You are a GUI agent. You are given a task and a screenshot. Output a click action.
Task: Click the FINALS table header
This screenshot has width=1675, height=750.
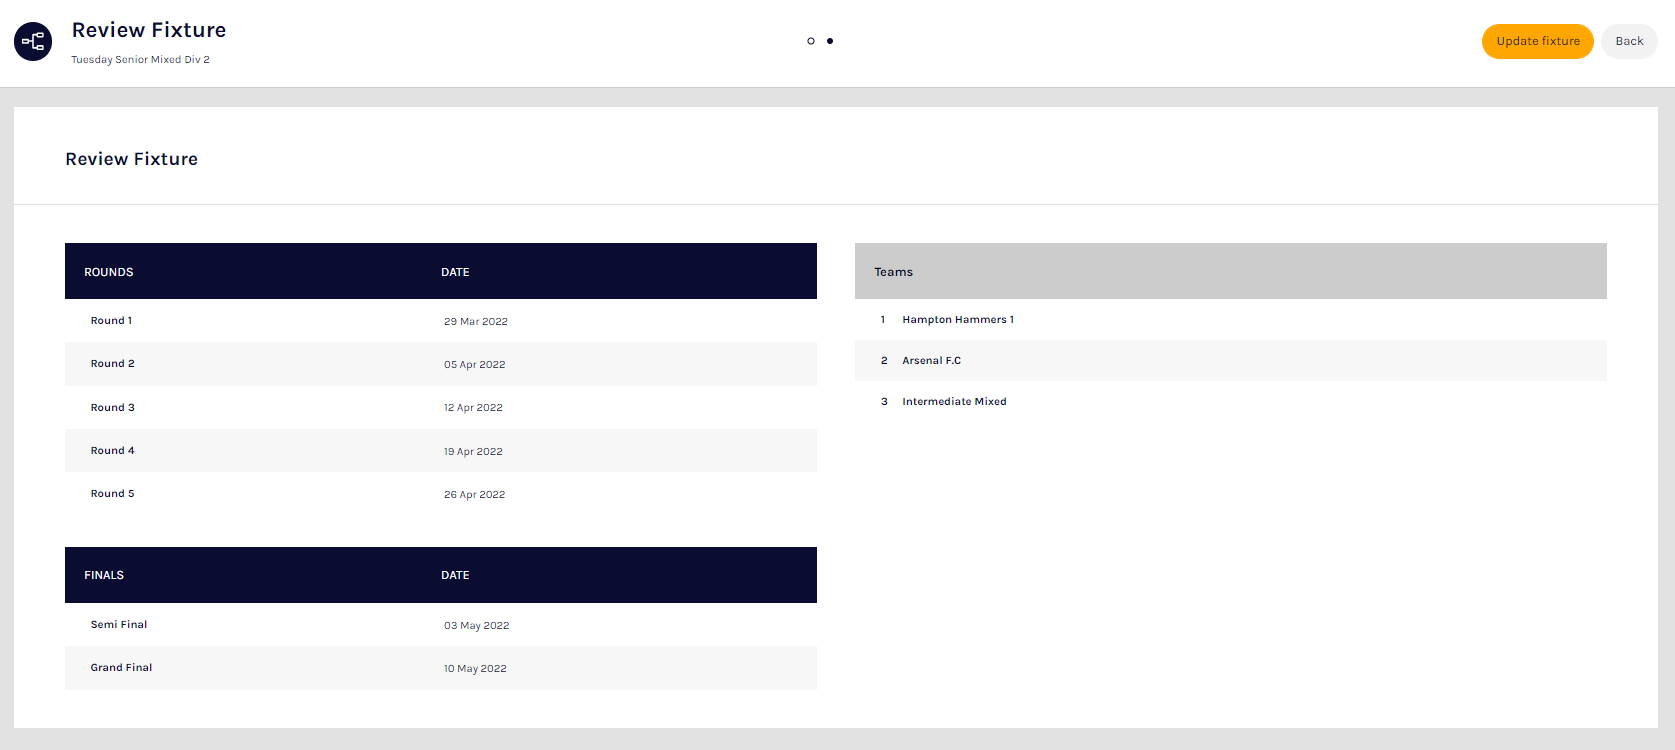pyautogui.click(x=104, y=575)
